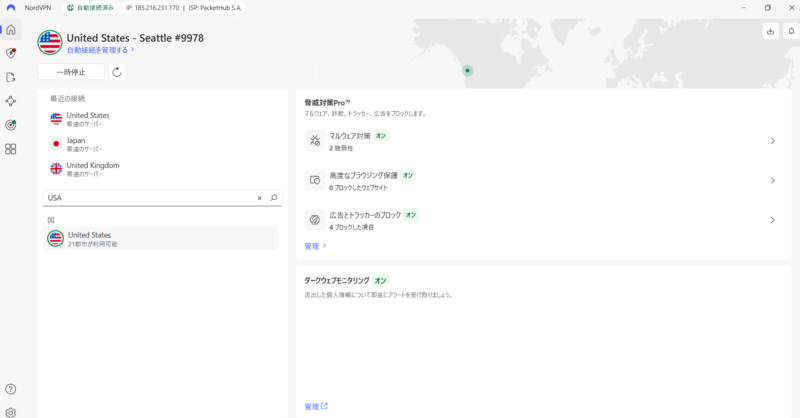Select recent connection United States
The image size is (800, 418).
tap(161, 119)
